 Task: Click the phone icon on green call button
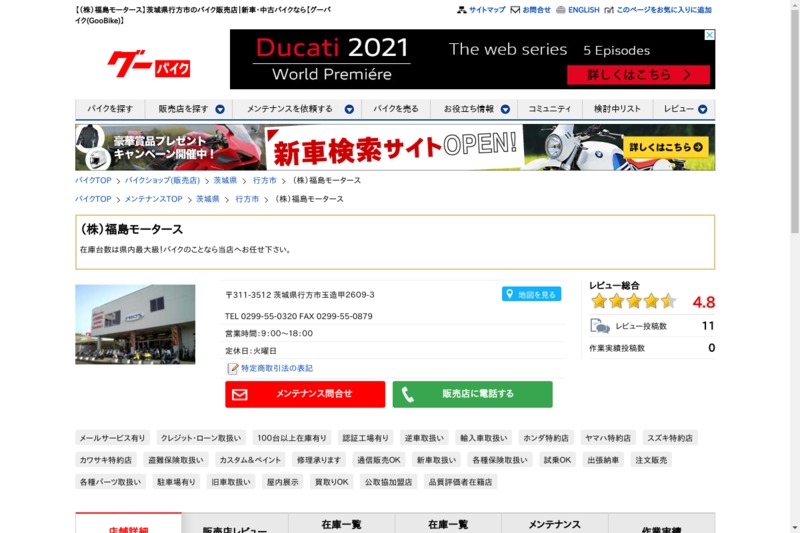[408, 394]
